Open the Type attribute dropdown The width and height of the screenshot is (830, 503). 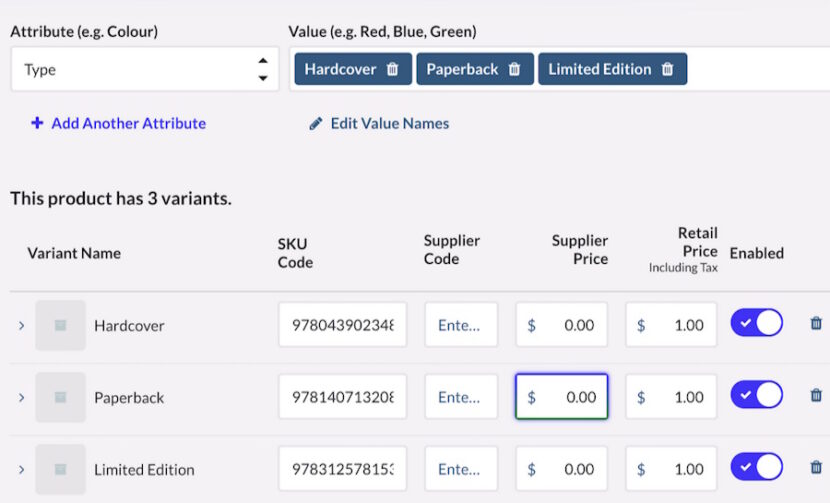144,70
